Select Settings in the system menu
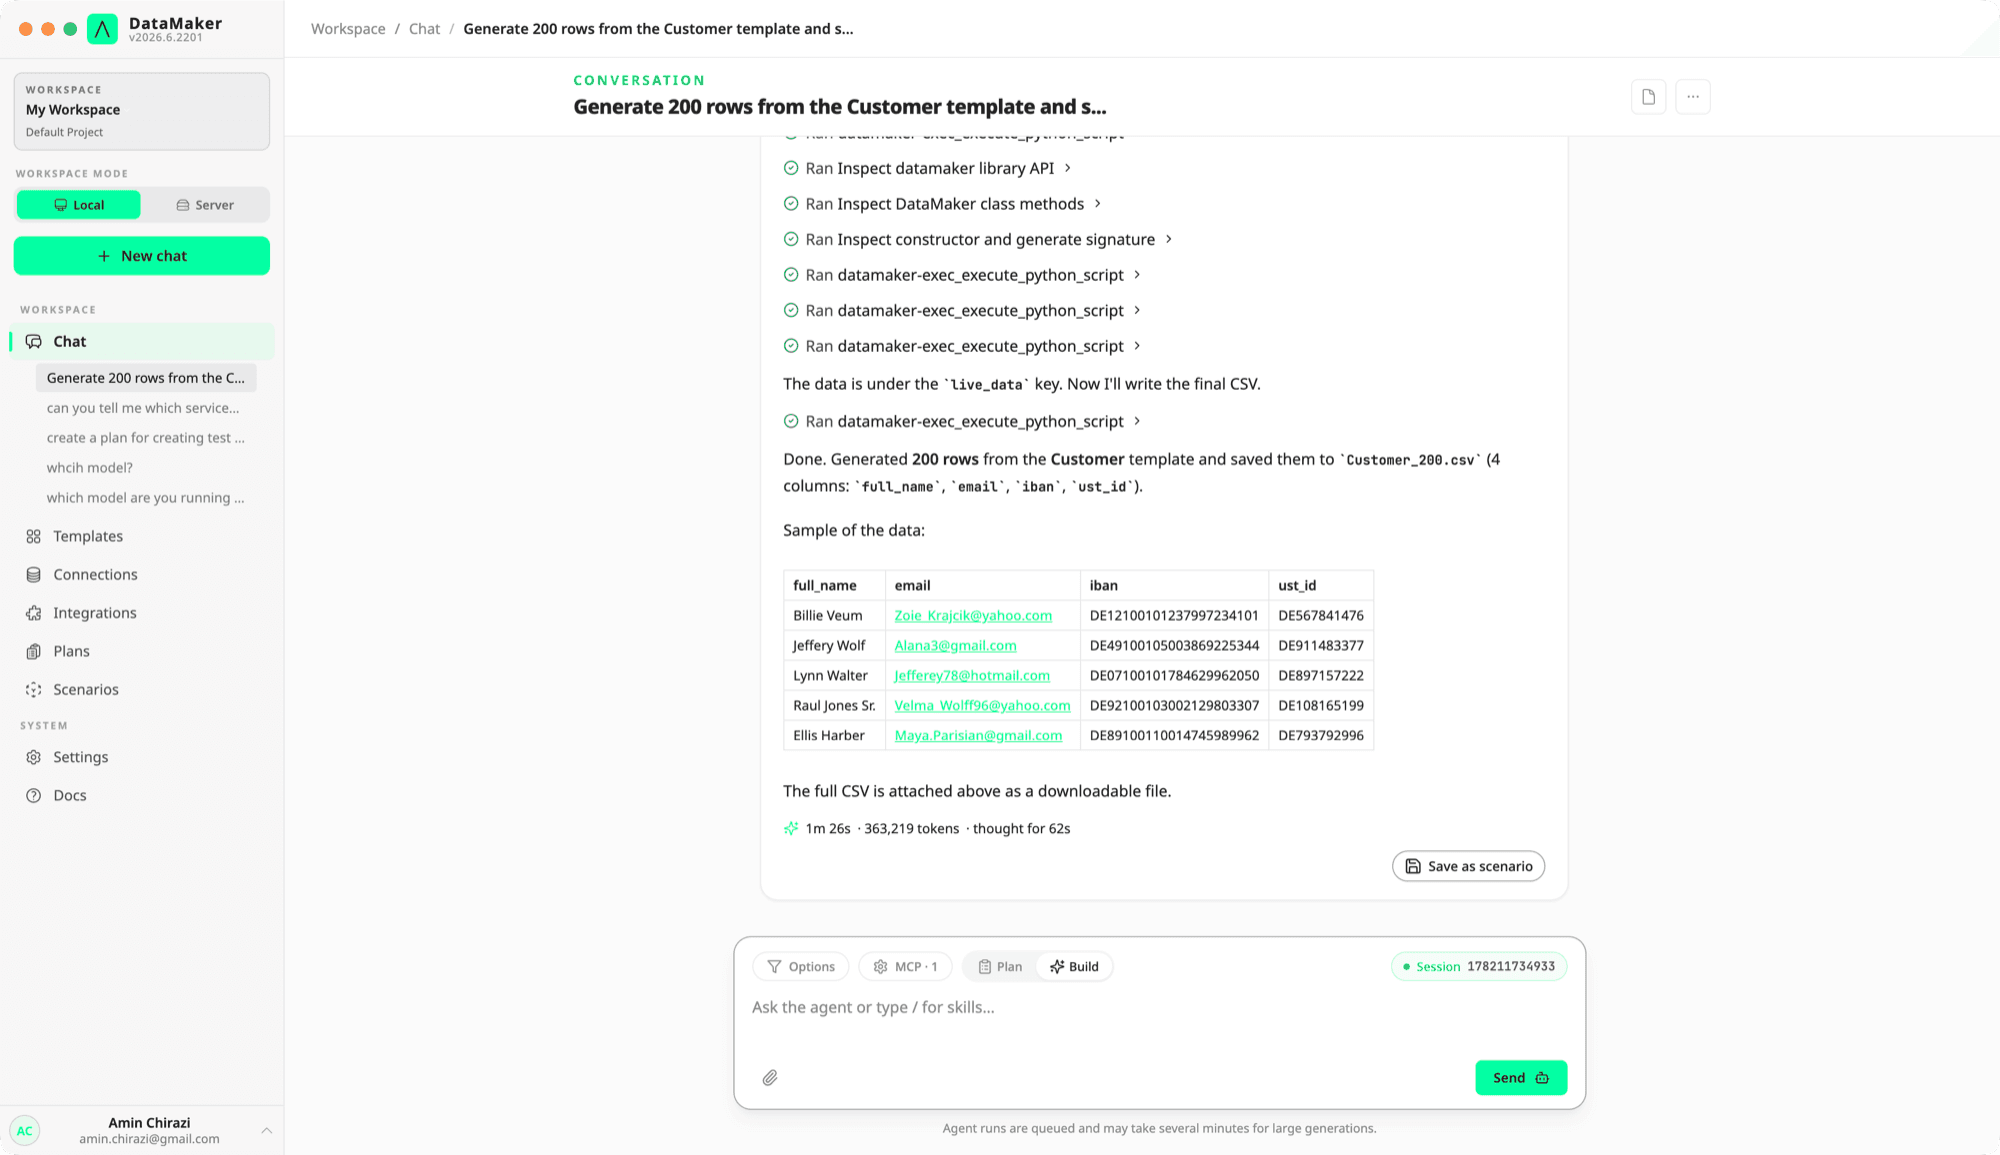This screenshot has height=1155, width=2000. pos(81,757)
